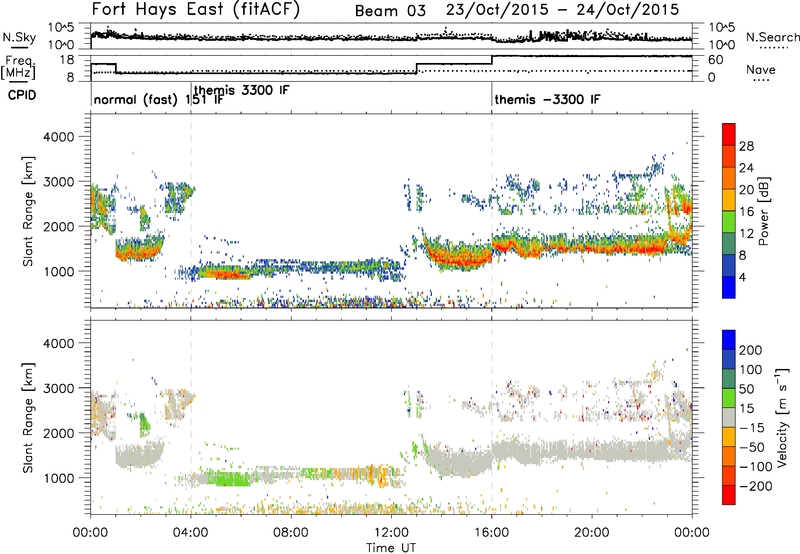Click the dashed 16:00 marker in power panel
This screenshot has width=800, height=554.
tap(492, 211)
